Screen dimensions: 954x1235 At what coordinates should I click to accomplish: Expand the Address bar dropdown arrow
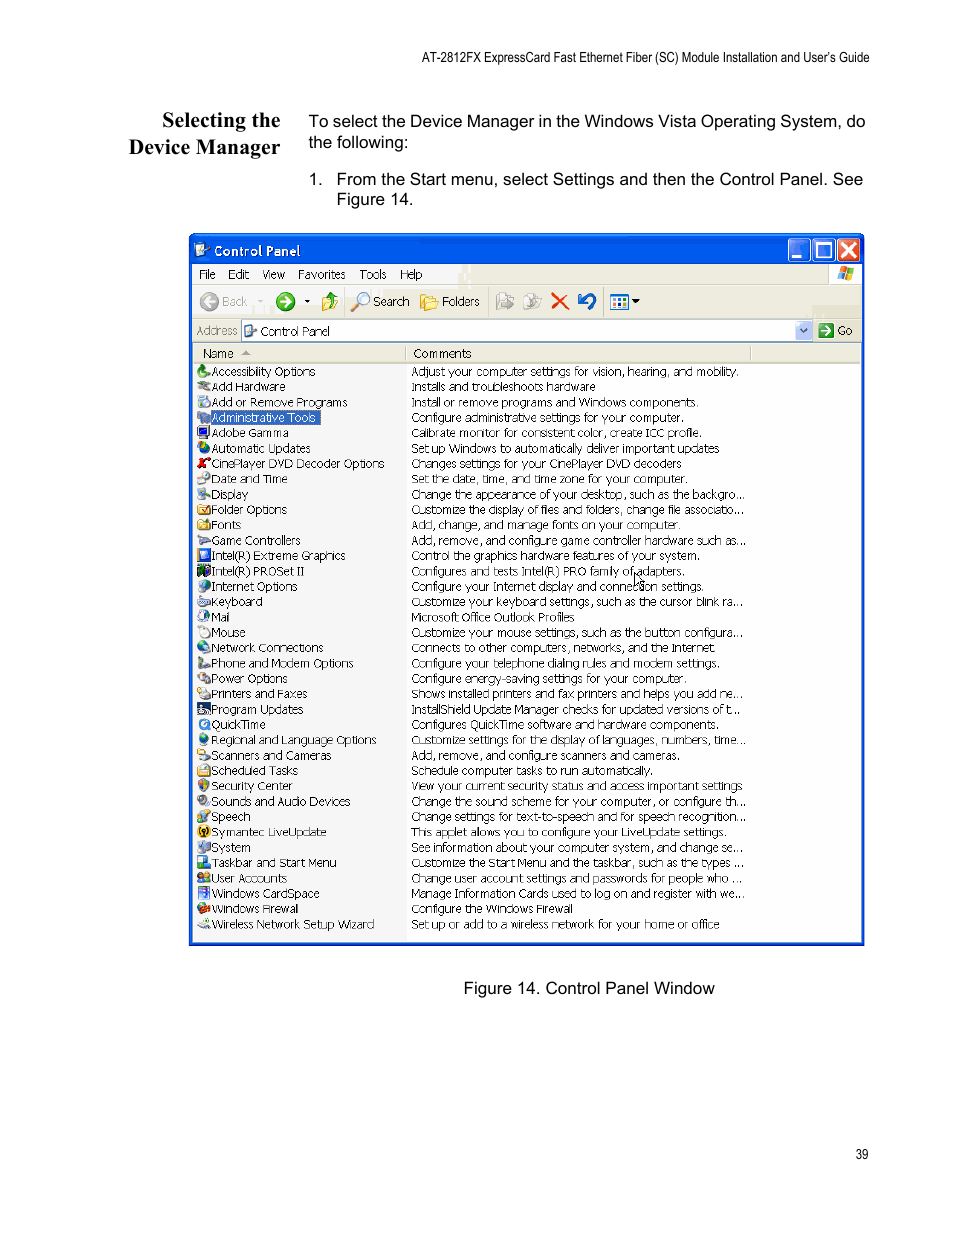tap(804, 331)
